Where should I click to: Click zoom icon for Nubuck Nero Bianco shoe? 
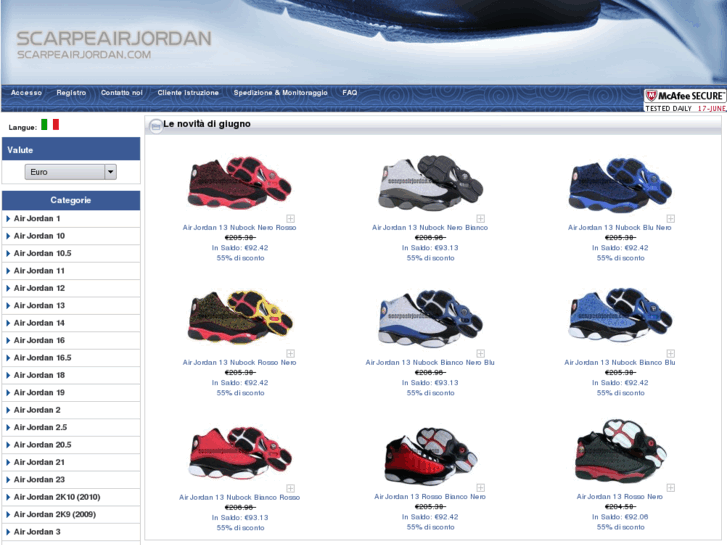pyautogui.click(x=481, y=218)
